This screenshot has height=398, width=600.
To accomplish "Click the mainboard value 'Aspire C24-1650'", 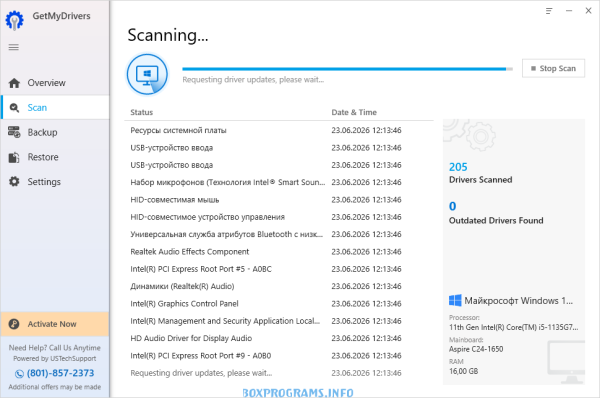I will (x=476, y=349).
